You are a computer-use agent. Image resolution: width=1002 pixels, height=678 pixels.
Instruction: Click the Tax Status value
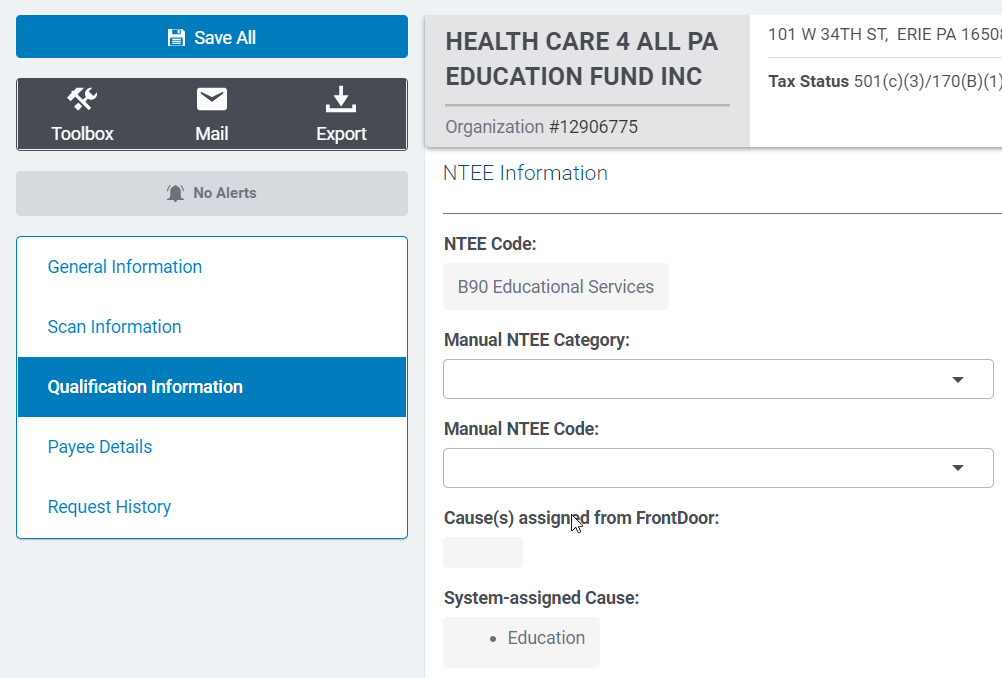coord(927,81)
